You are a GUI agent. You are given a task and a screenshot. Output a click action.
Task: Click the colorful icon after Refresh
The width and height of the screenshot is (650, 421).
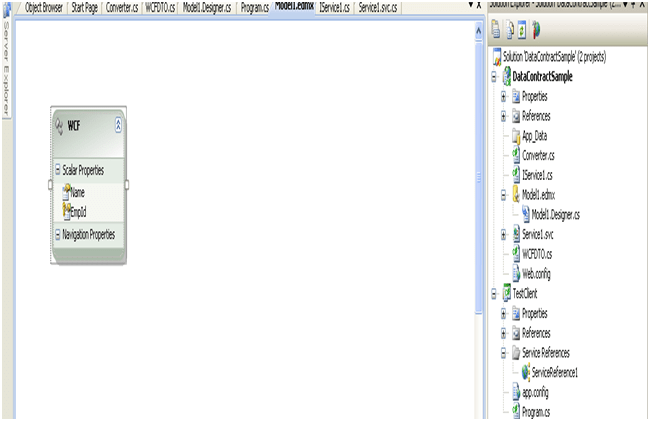(x=536, y=30)
